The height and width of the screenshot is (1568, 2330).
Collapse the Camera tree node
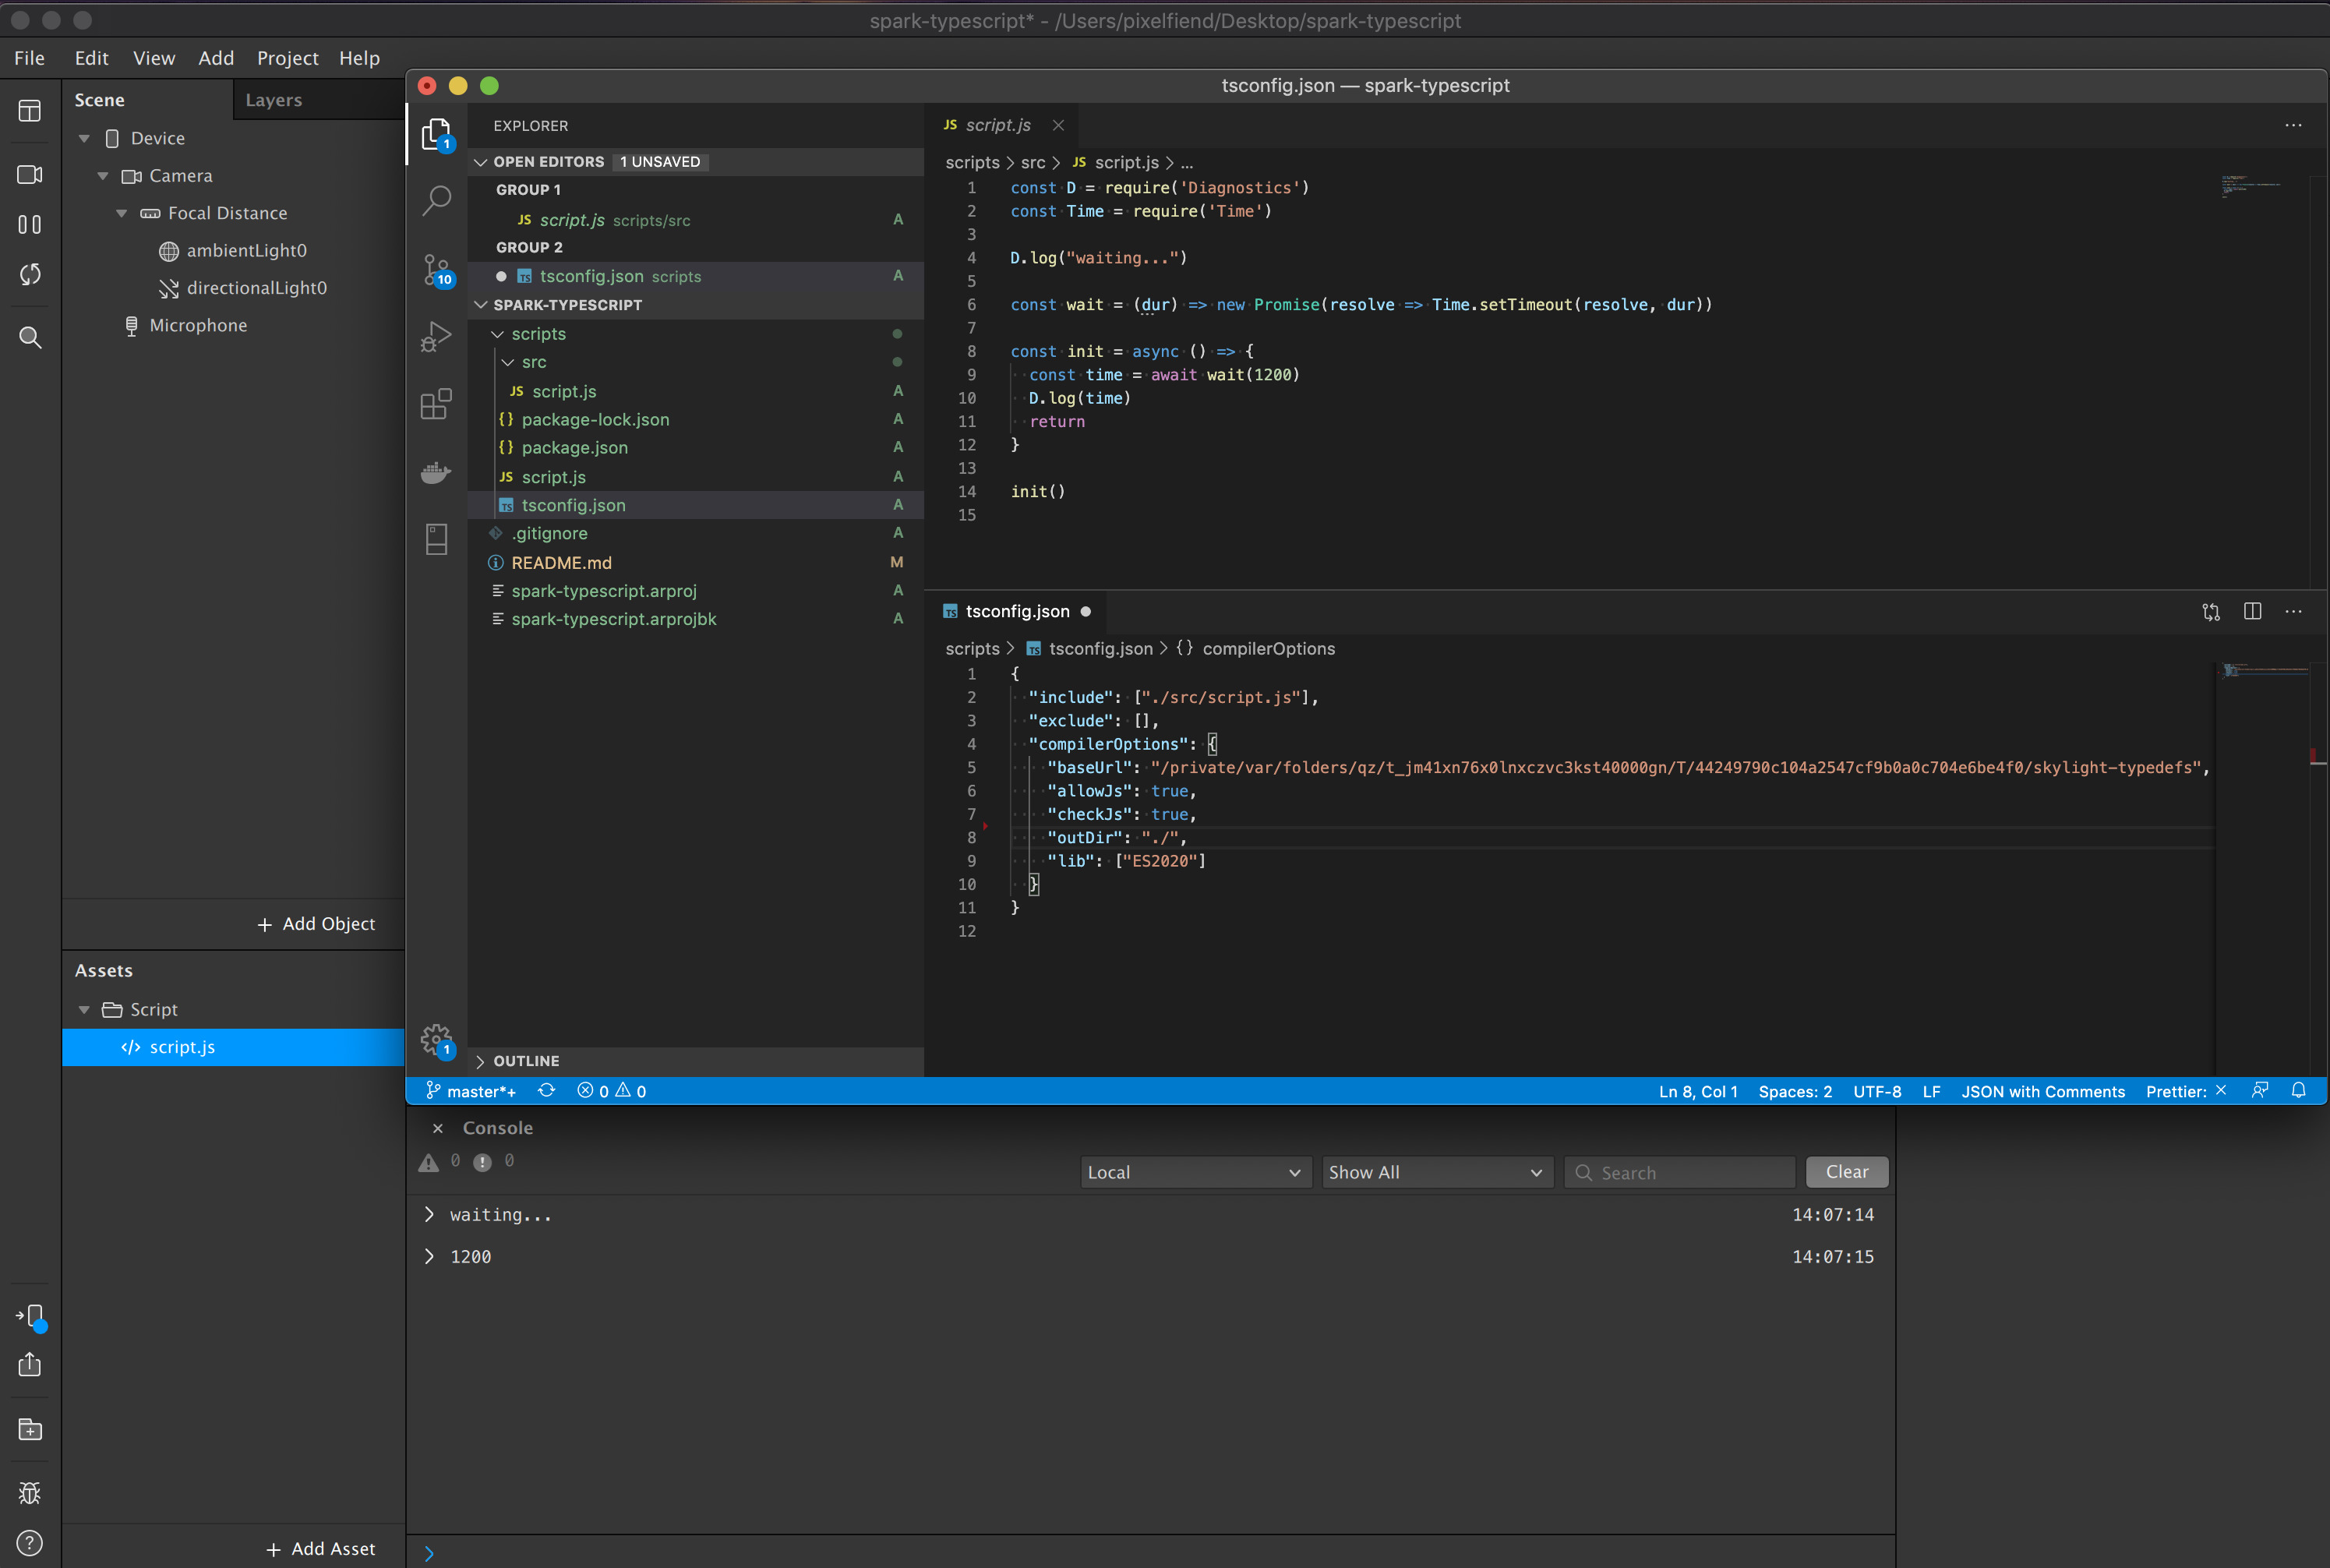(103, 176)
